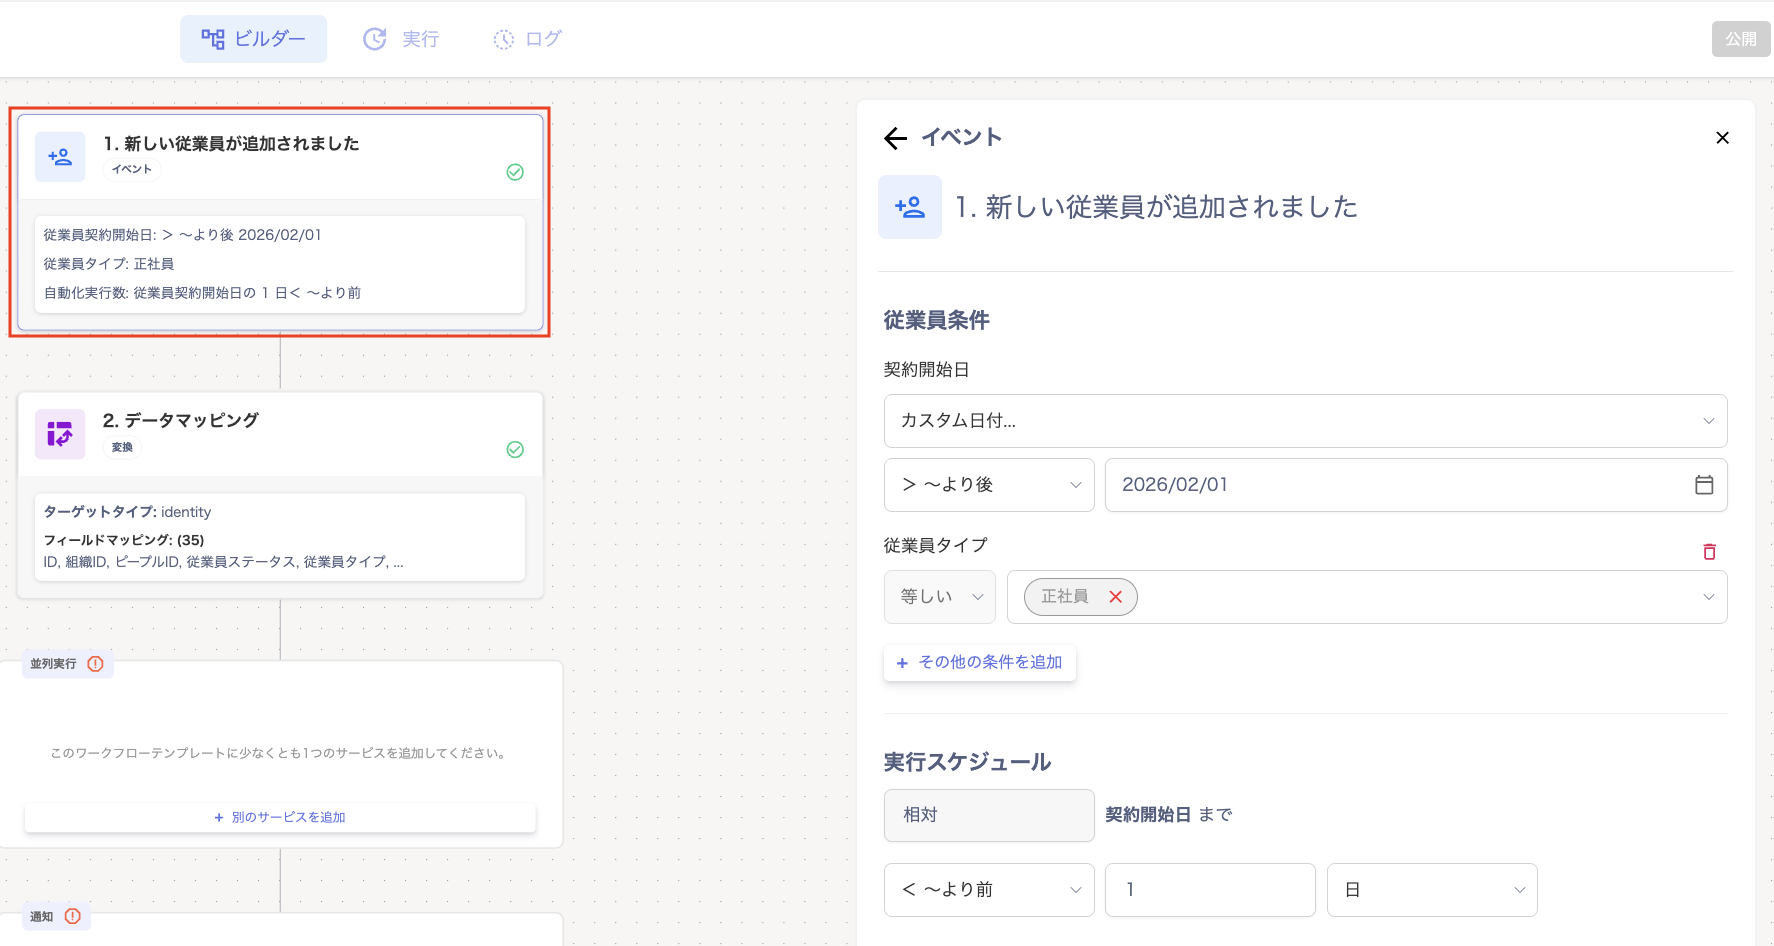Click the フィールドマッピング: (35) line
1774x946 pixels.
pos(124,540)
